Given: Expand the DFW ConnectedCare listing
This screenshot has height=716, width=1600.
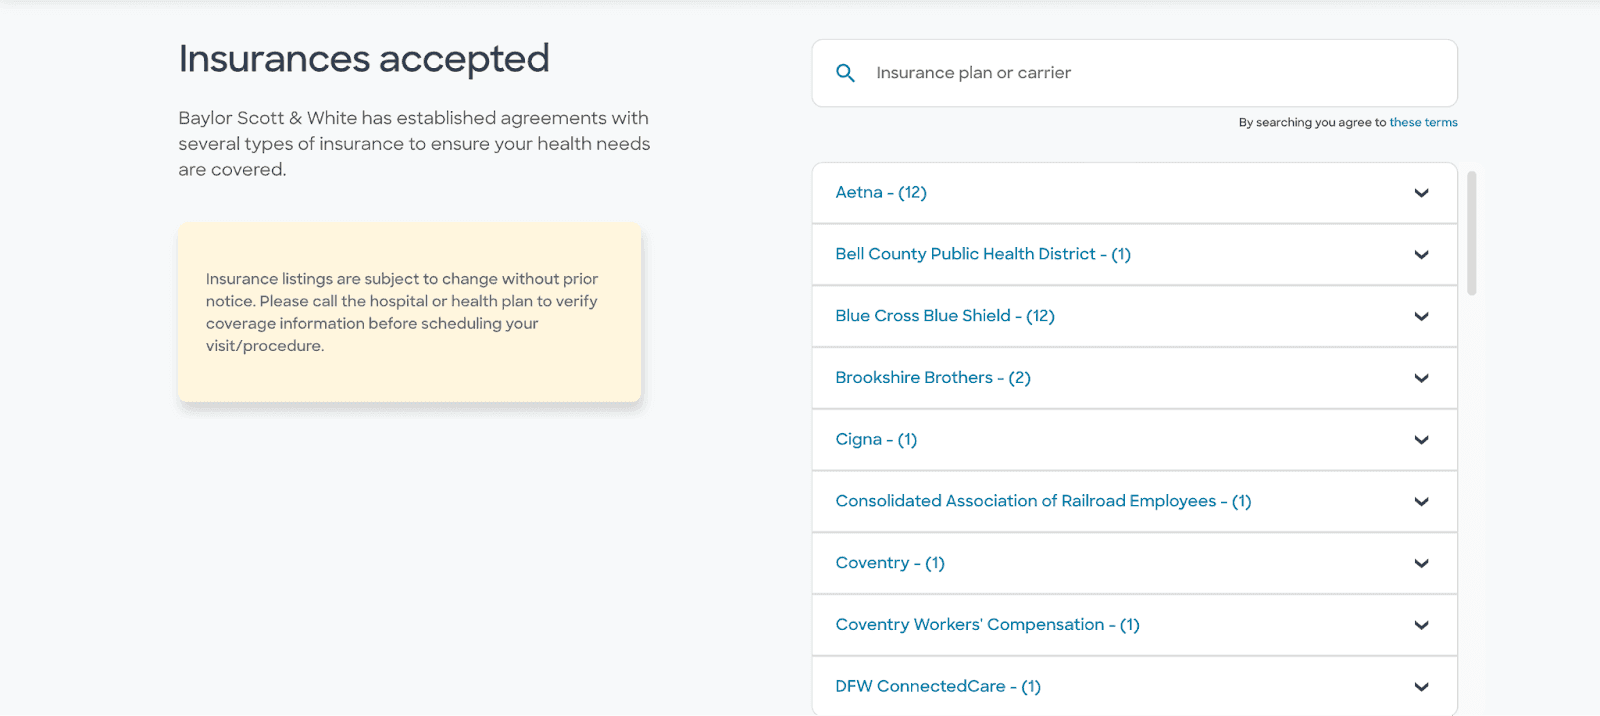Looking at the screenshot, I should point(1421,686).
